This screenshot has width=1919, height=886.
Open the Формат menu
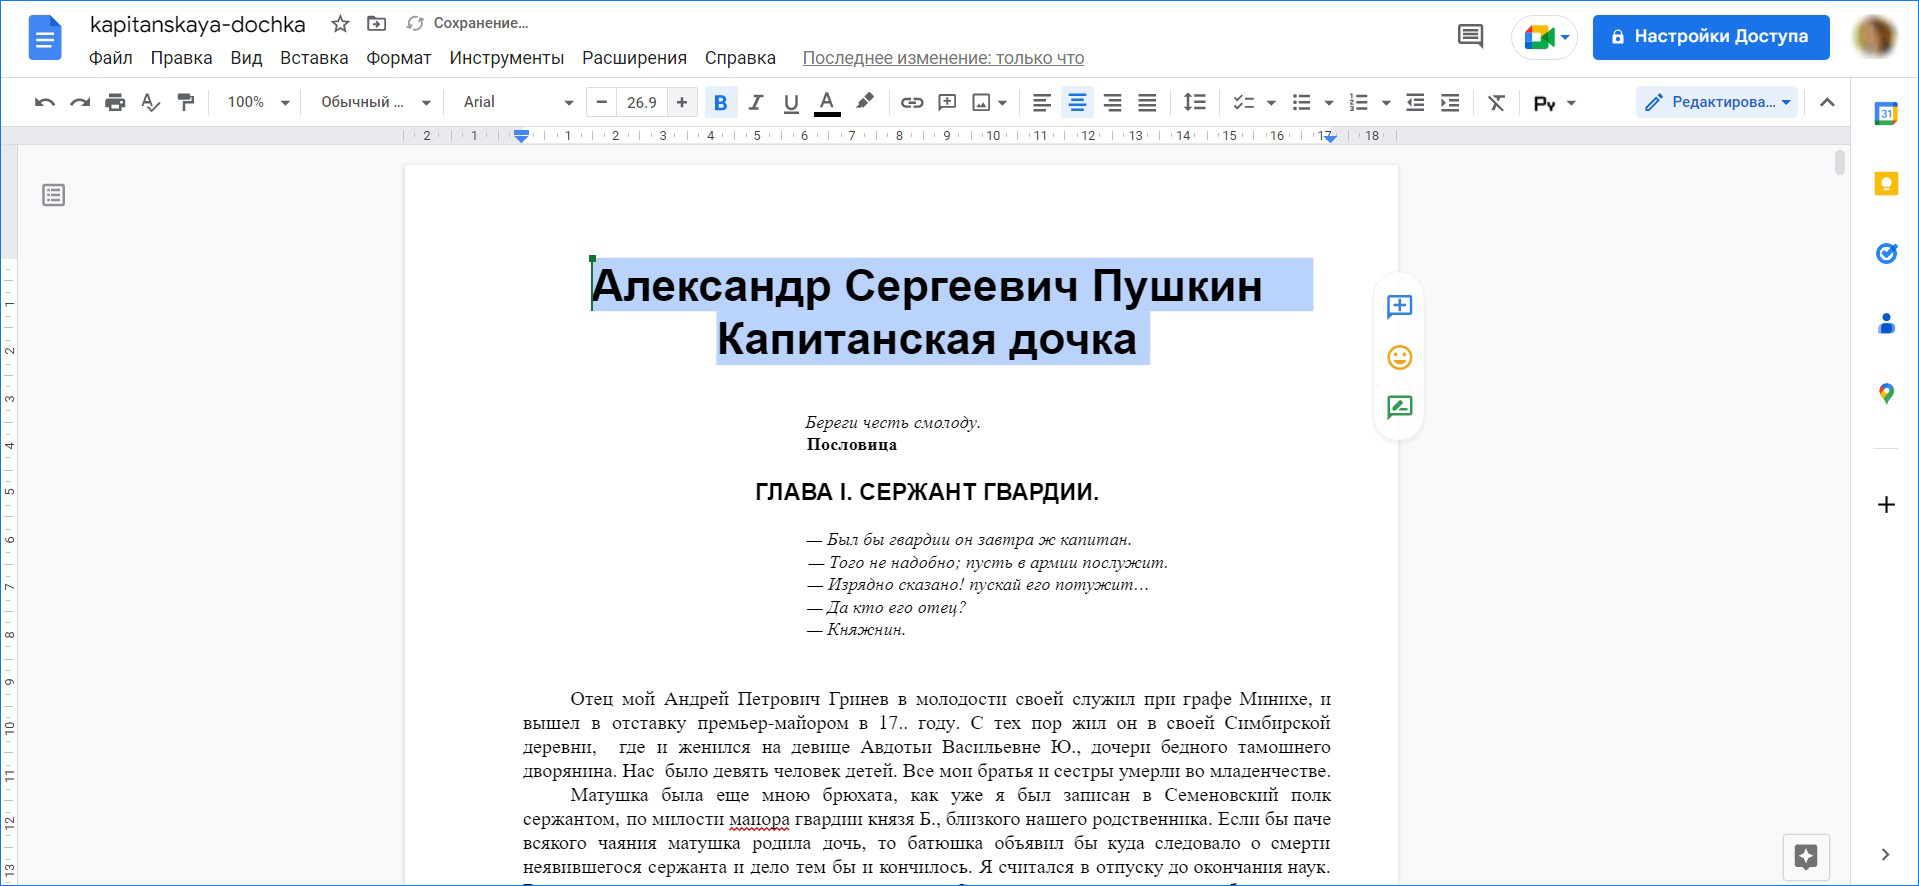399,58
